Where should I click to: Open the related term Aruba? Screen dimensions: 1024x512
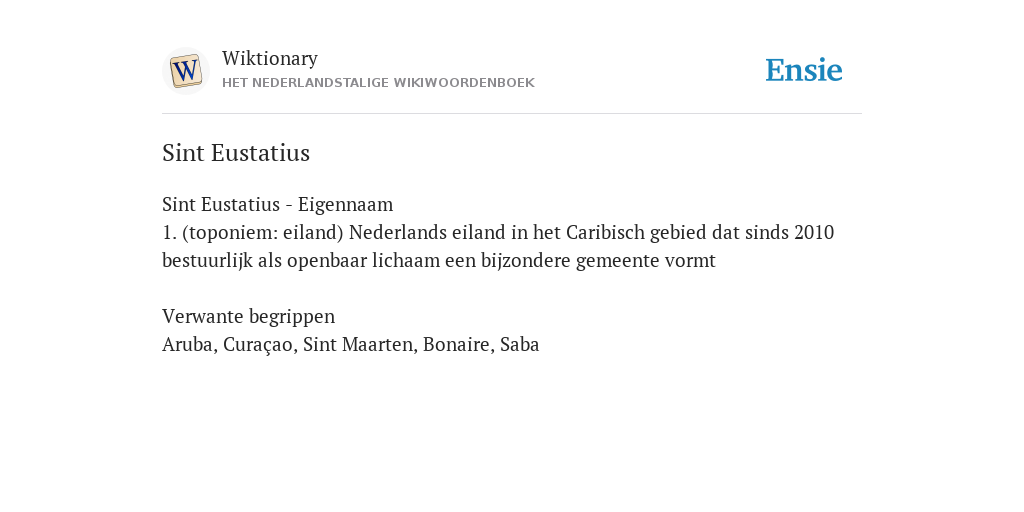[187, 344]
